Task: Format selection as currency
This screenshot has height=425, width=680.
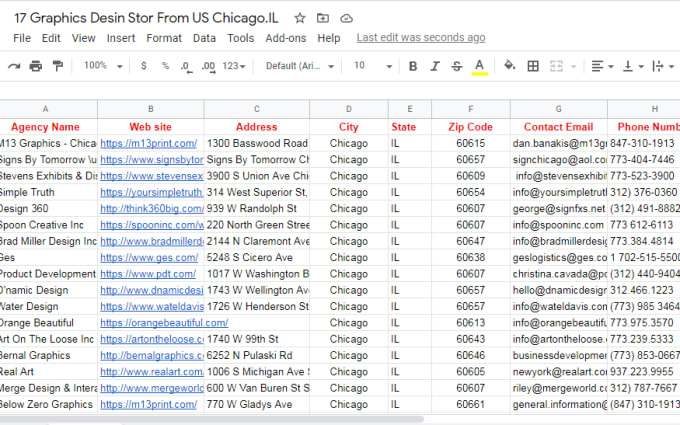Action: click(144, 66)
